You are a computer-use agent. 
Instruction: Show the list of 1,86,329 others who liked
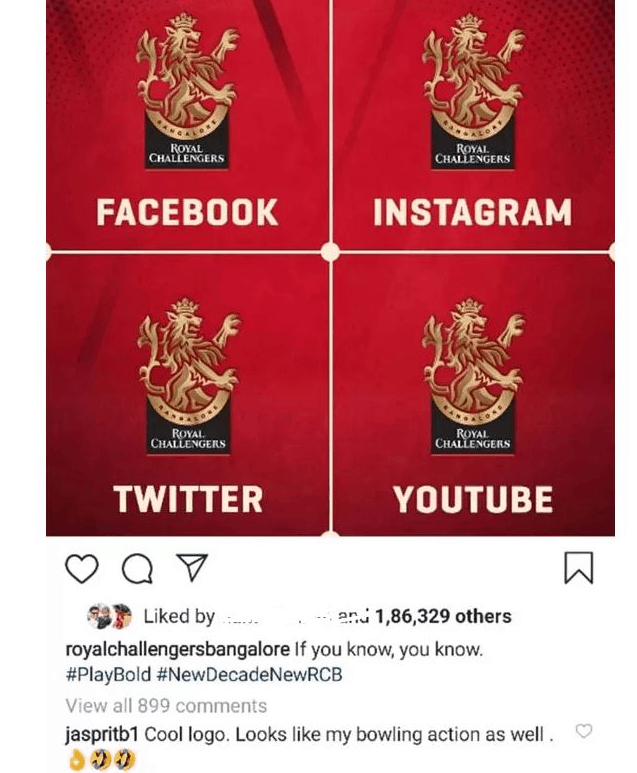point(444,616)
